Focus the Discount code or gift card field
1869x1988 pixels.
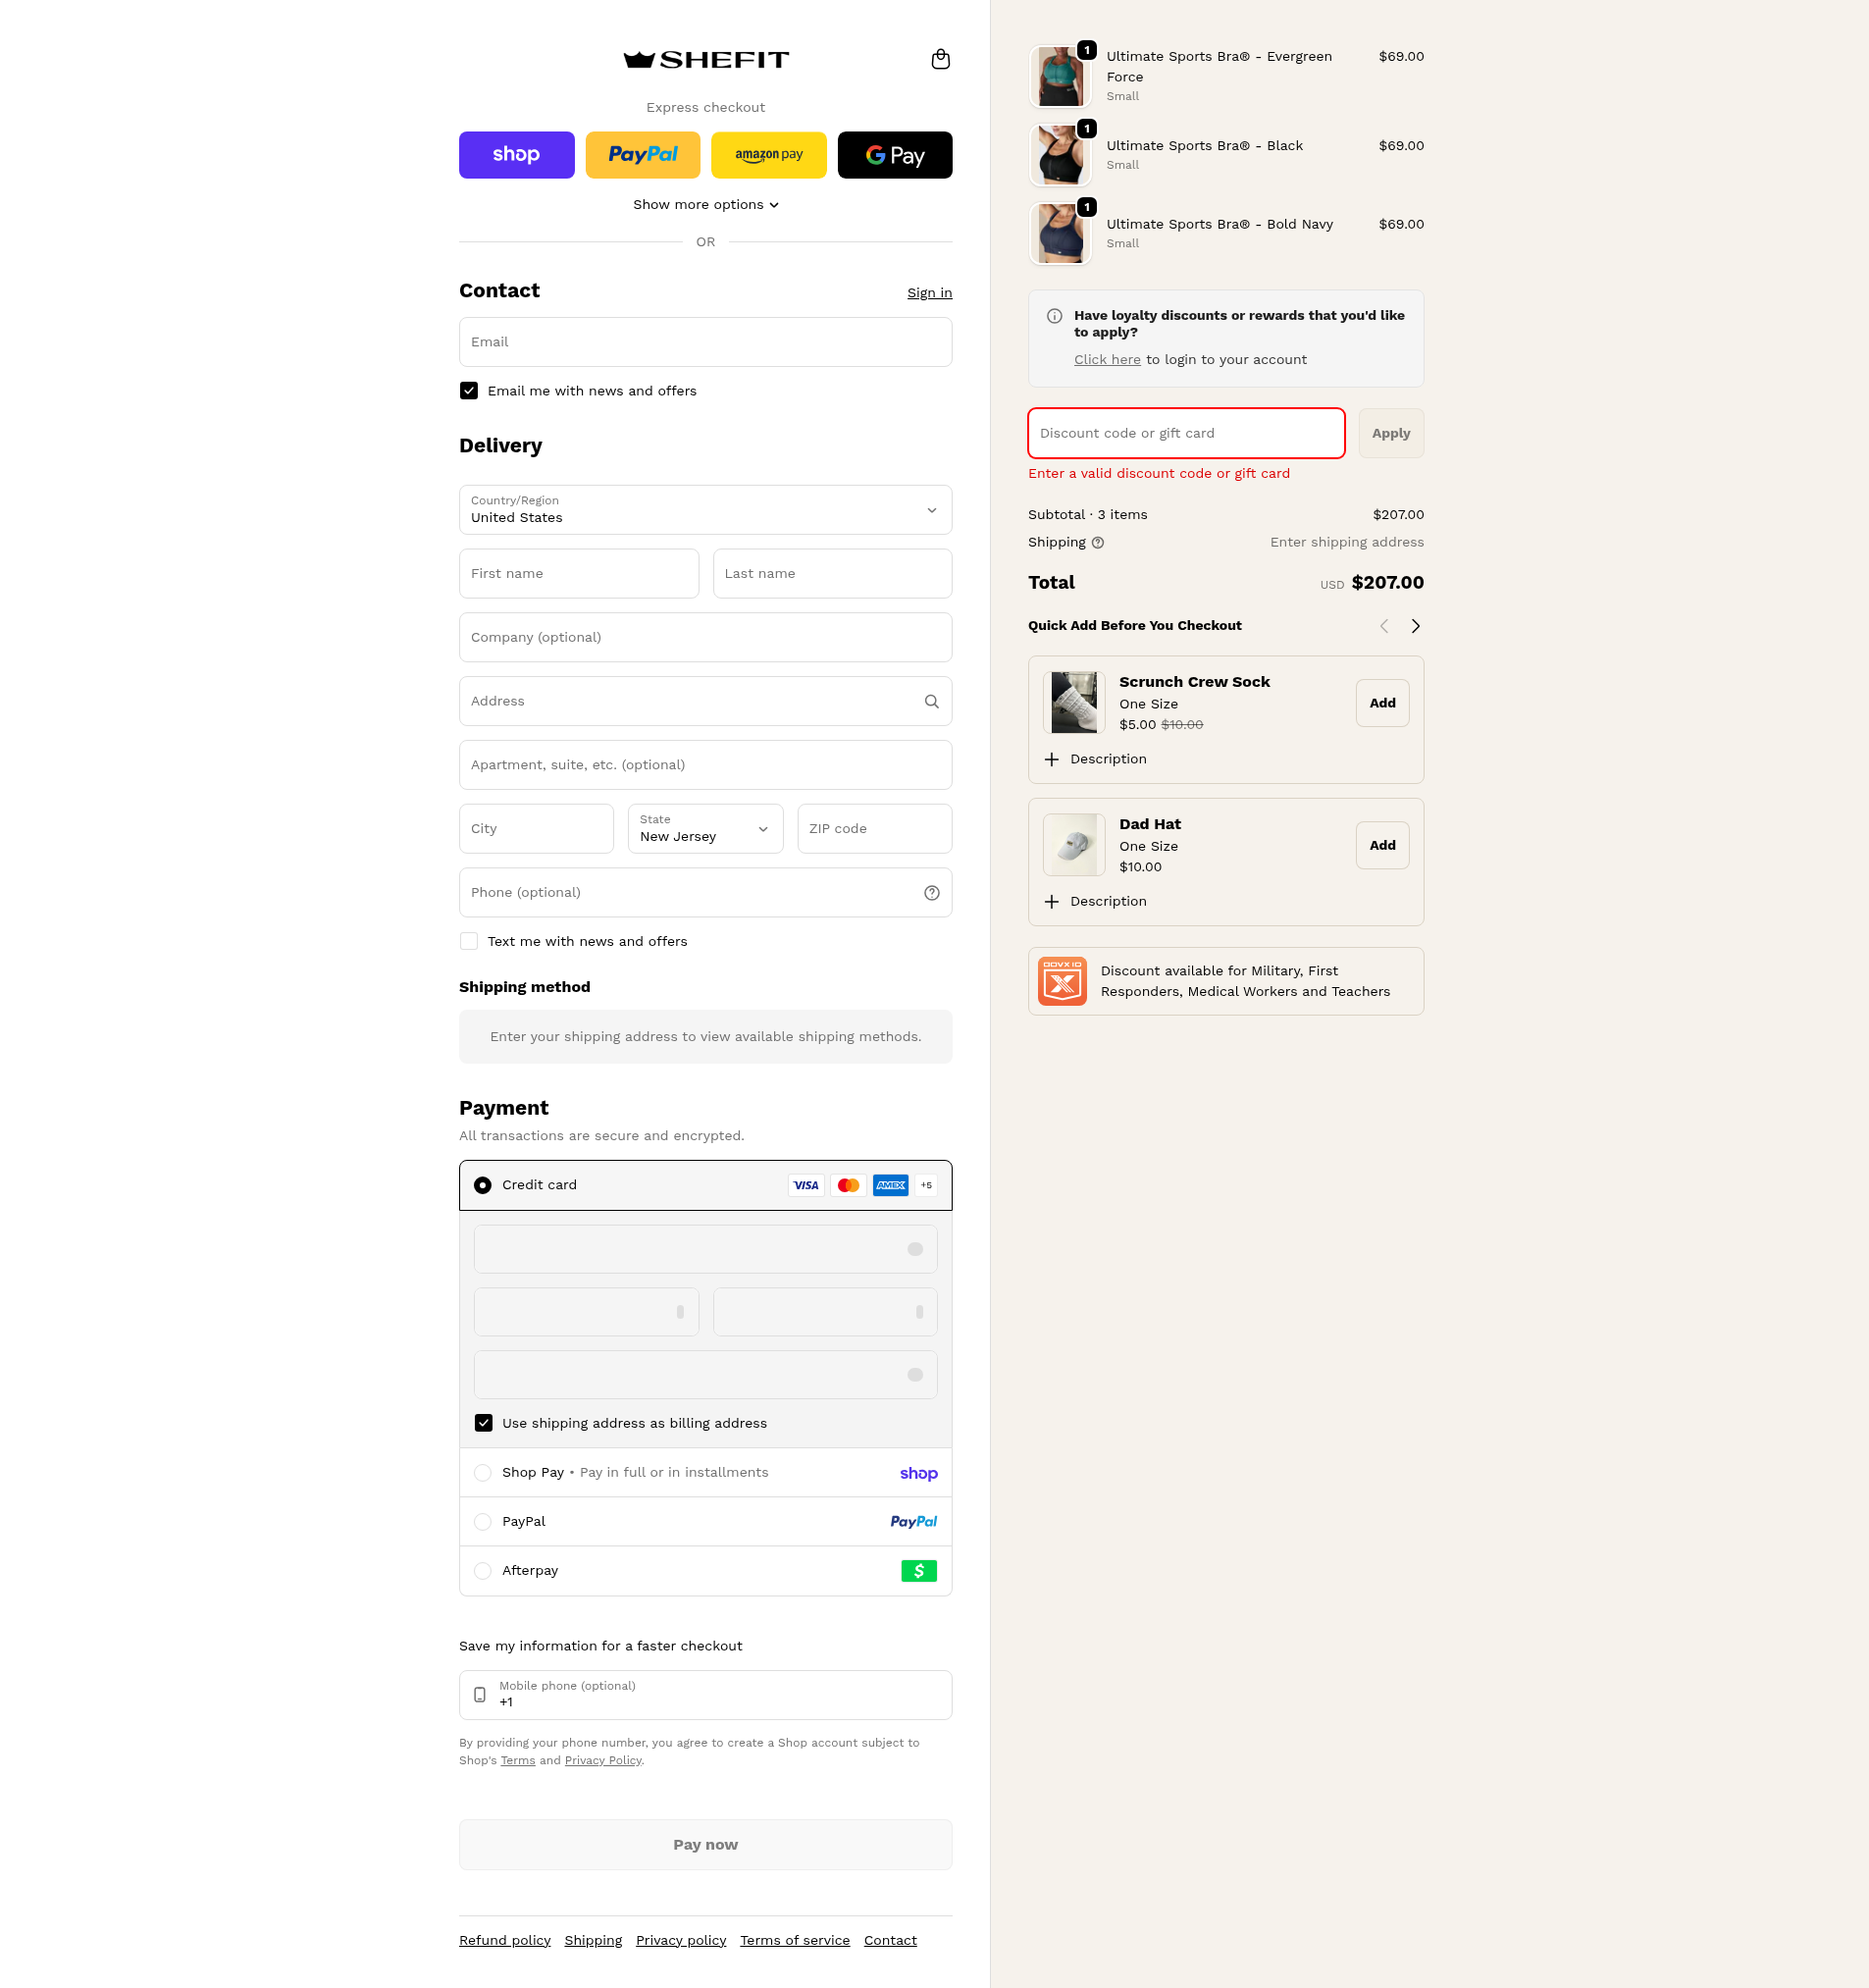(x=1186, y=433)
